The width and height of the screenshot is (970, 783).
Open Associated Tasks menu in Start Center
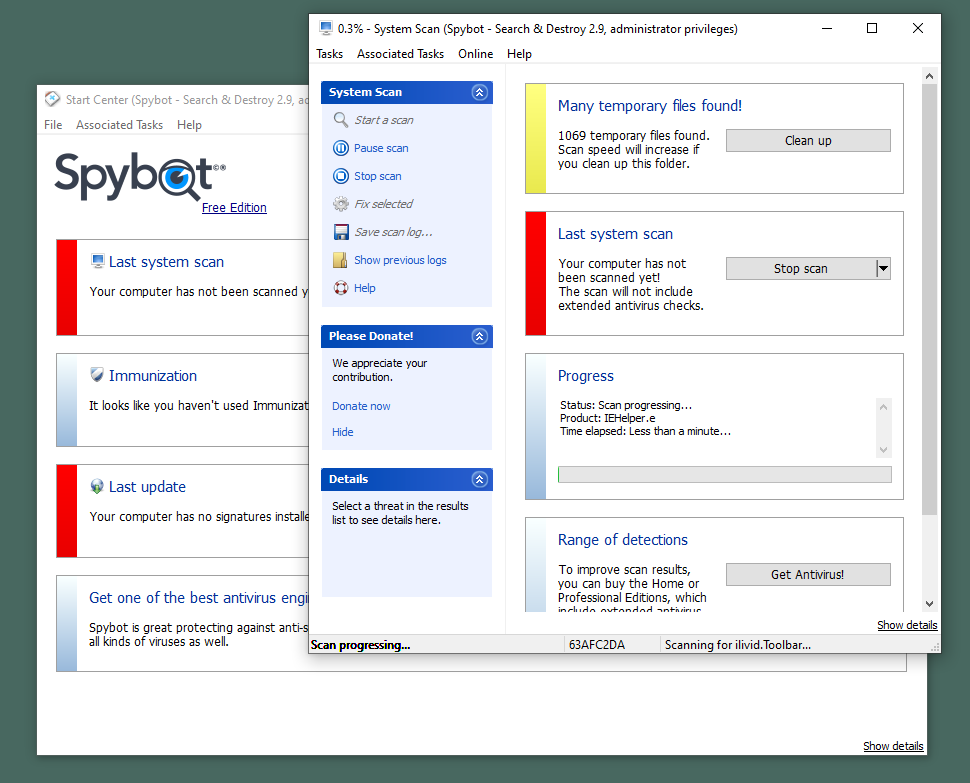[119, 125]
